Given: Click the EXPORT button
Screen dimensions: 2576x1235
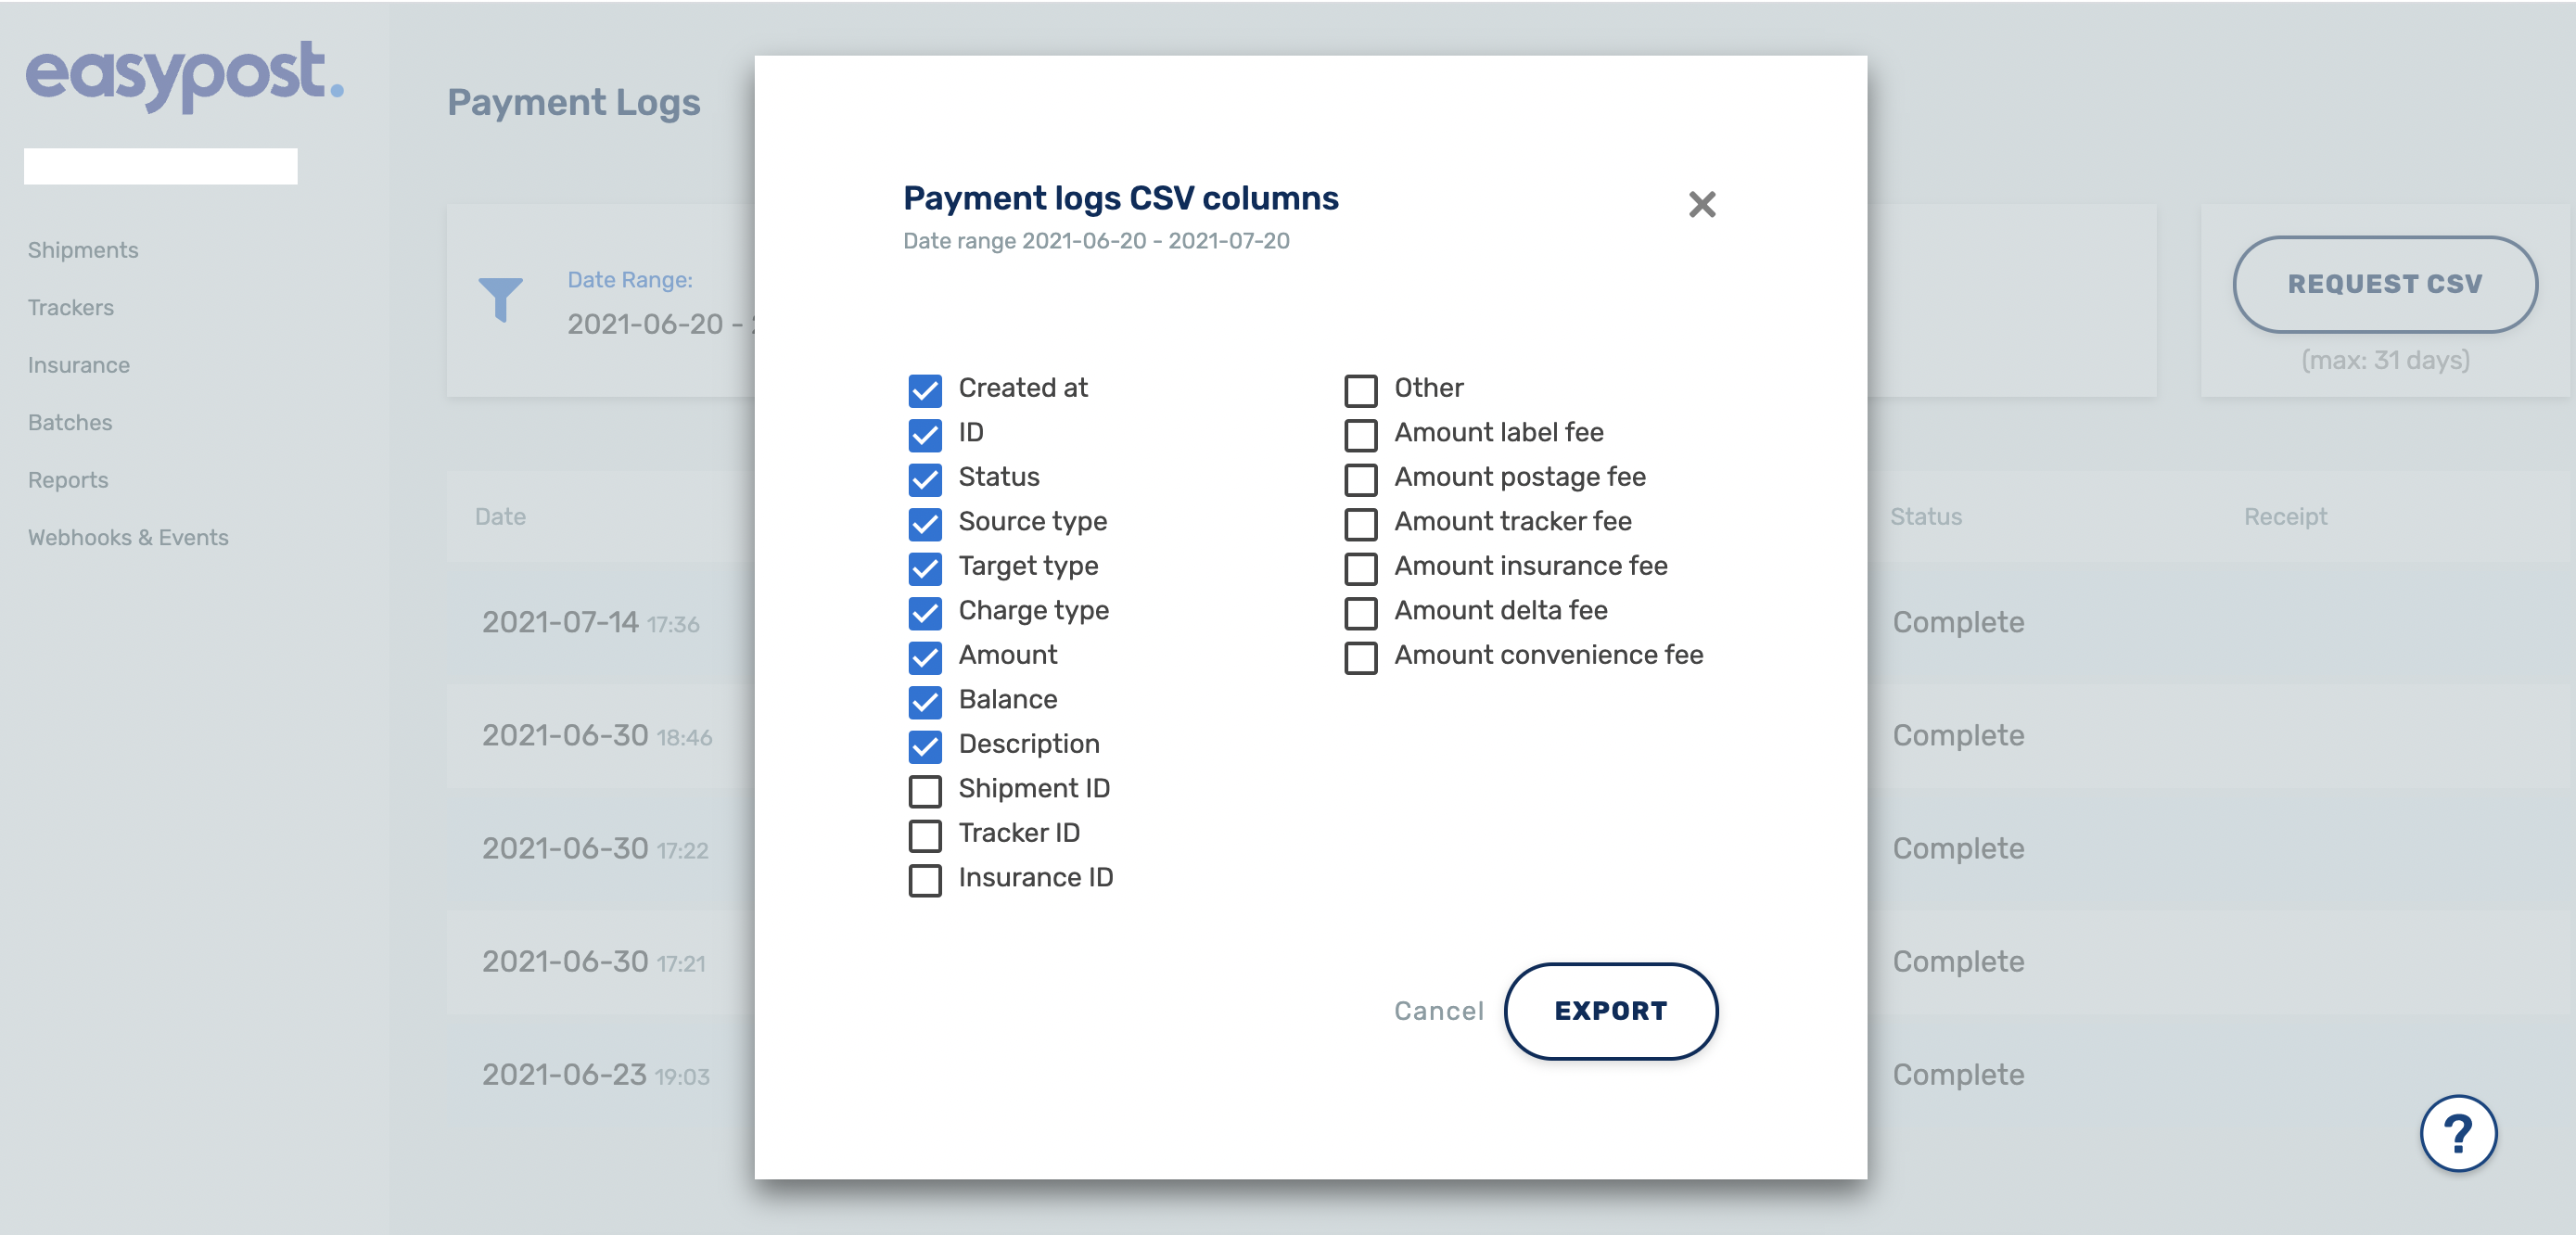Looking at the screenshot, I should click(x=1610, y=1010).
